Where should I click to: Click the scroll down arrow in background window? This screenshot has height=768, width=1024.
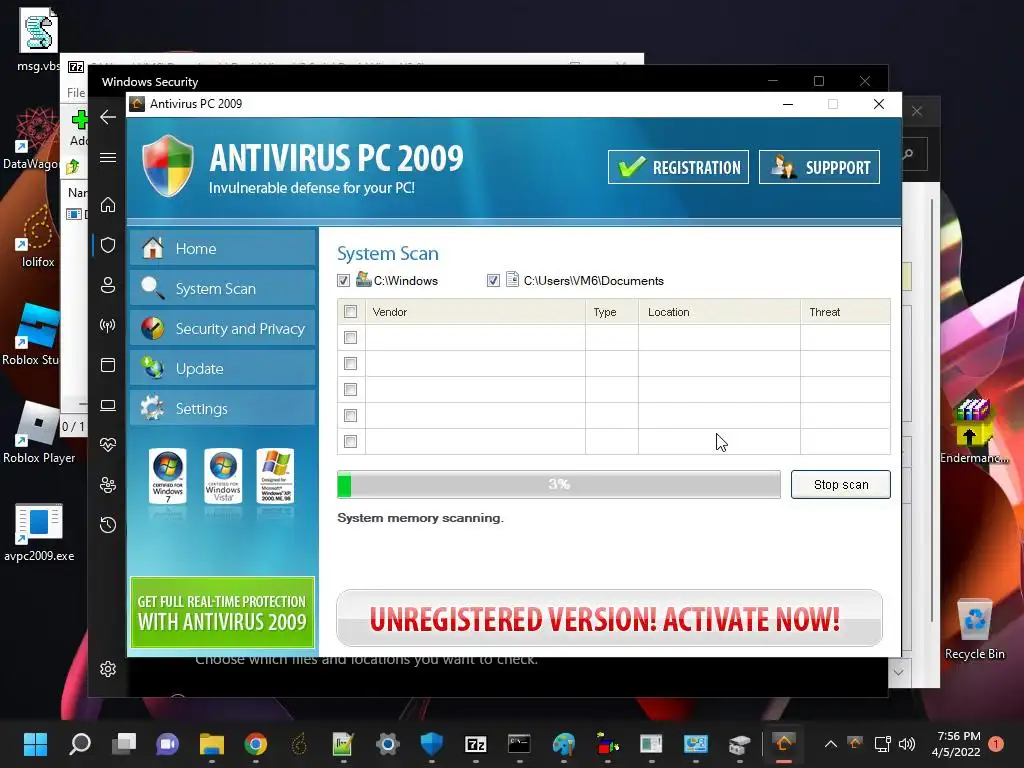click(899, 672)
